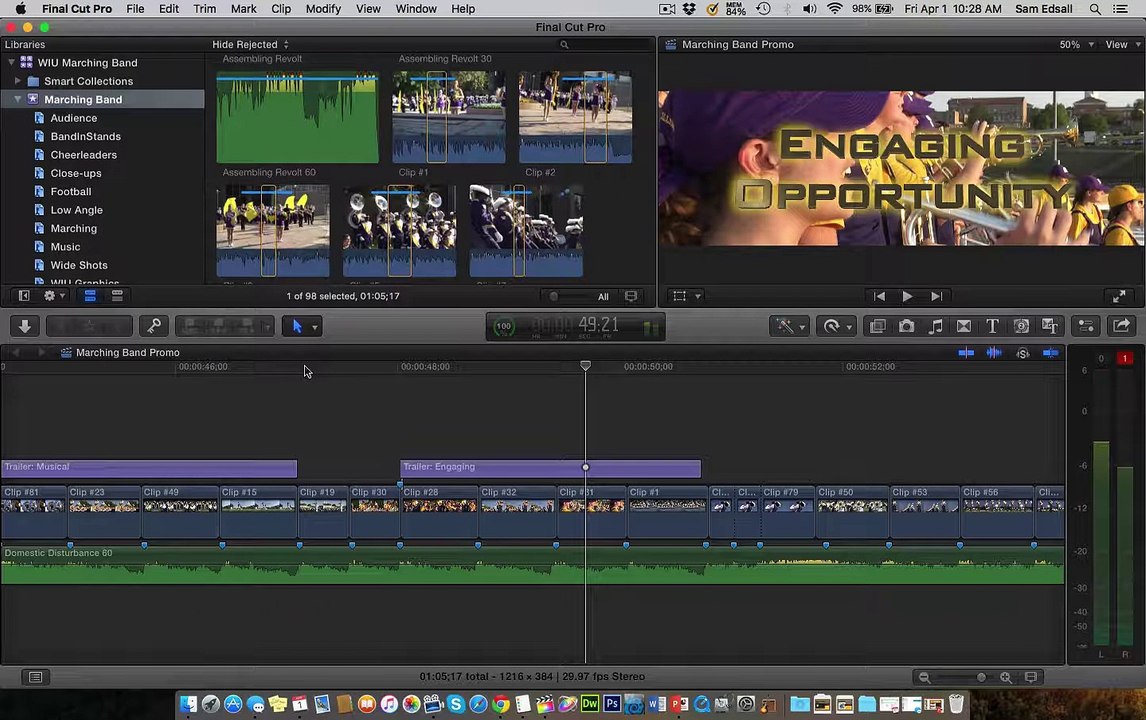Viewport: 1146px width, 720px height.
Task: Enter full-screen viewer playback
Action: [x=1118, y=296]
